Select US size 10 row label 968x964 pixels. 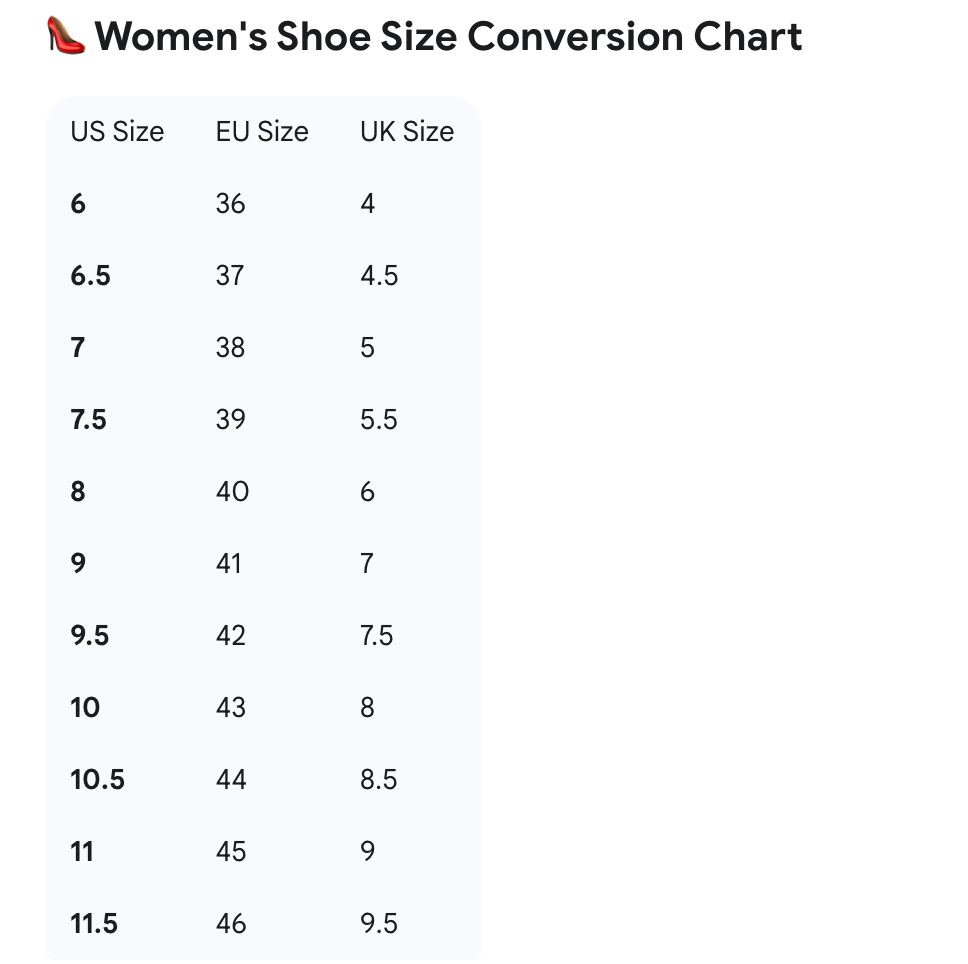point(85,708)
